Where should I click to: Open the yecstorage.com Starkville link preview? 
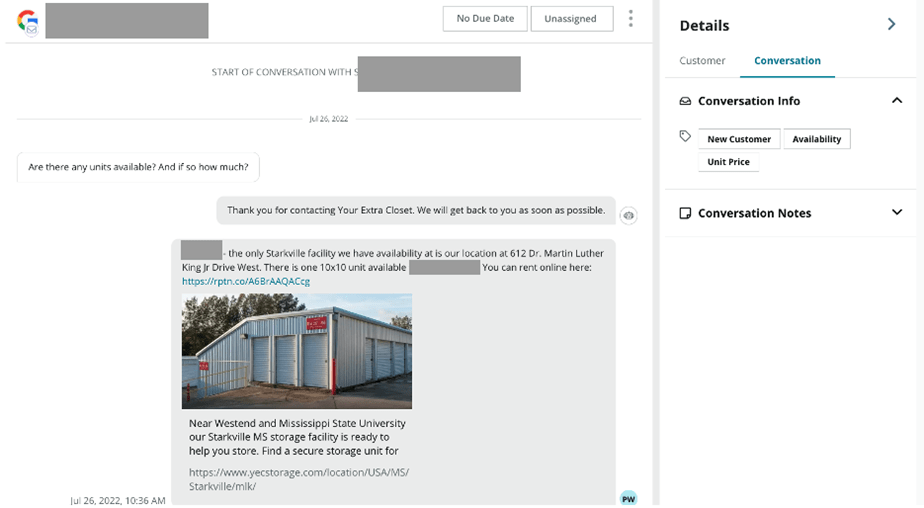(298, 479)
